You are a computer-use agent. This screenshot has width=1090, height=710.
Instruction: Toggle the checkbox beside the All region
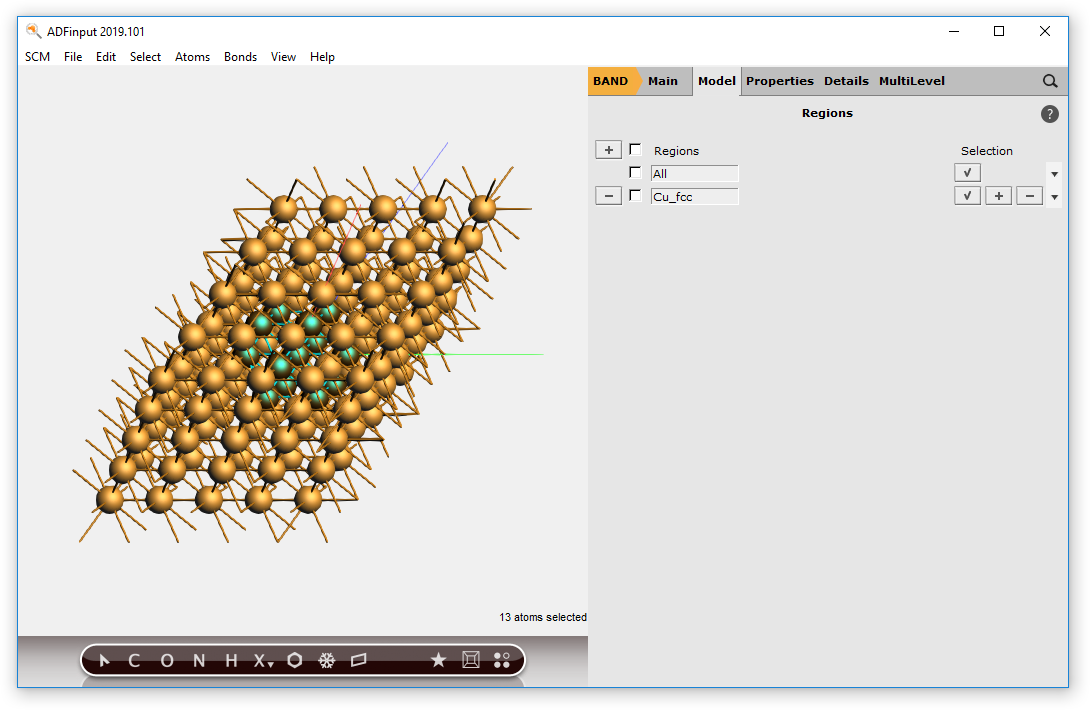point(635,172)
